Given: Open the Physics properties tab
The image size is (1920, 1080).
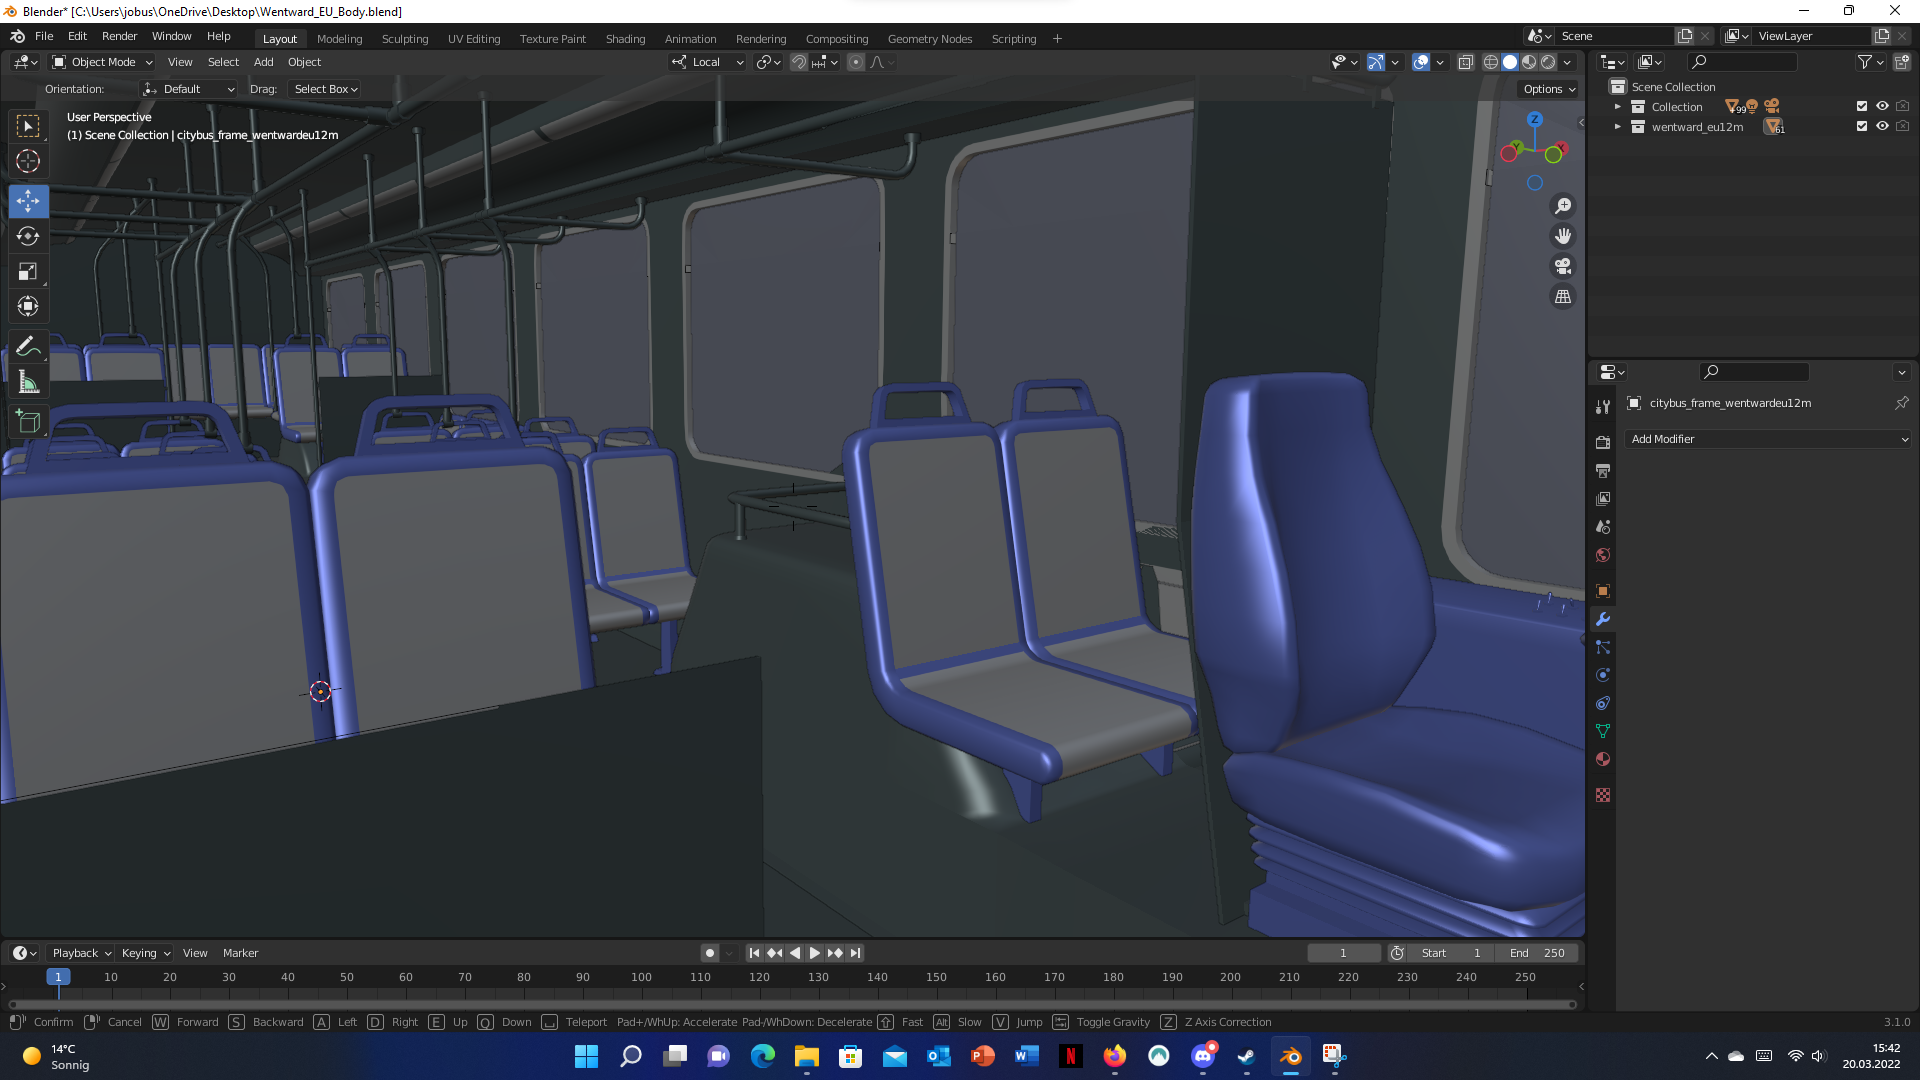Looking at the screenshot, I should (x=1603, y=675).
